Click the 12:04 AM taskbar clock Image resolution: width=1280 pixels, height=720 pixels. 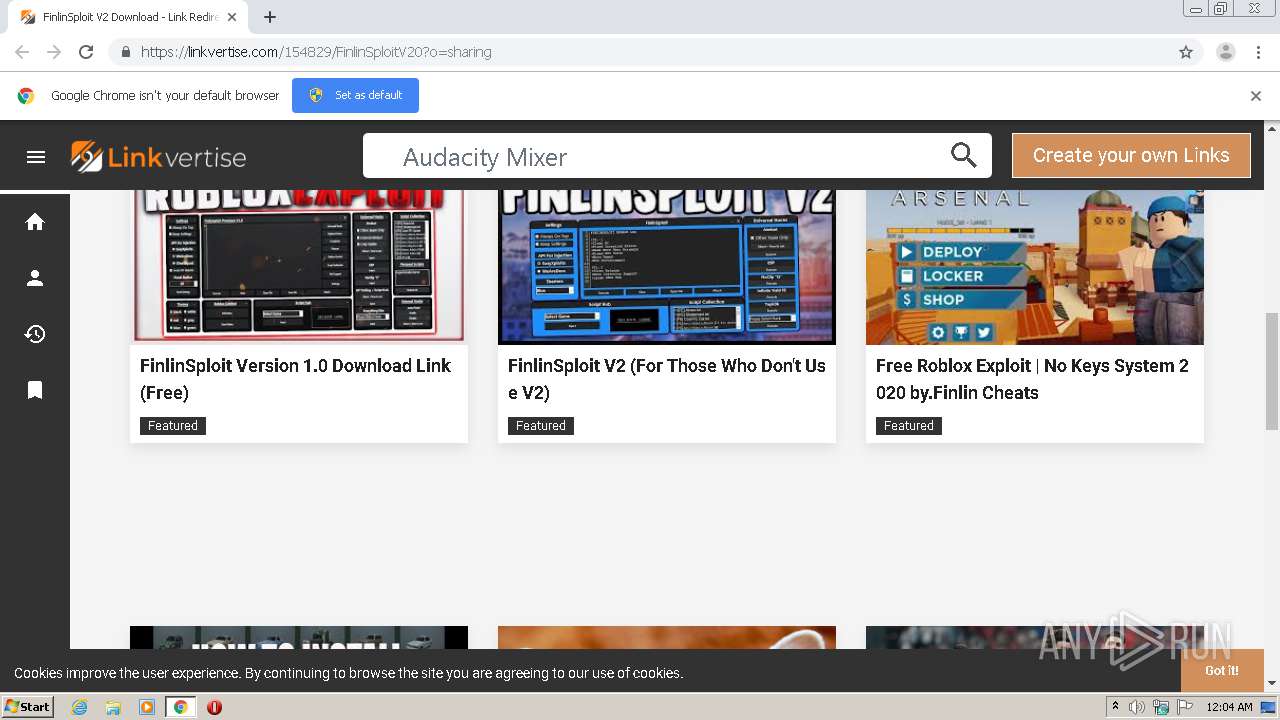1229,707
